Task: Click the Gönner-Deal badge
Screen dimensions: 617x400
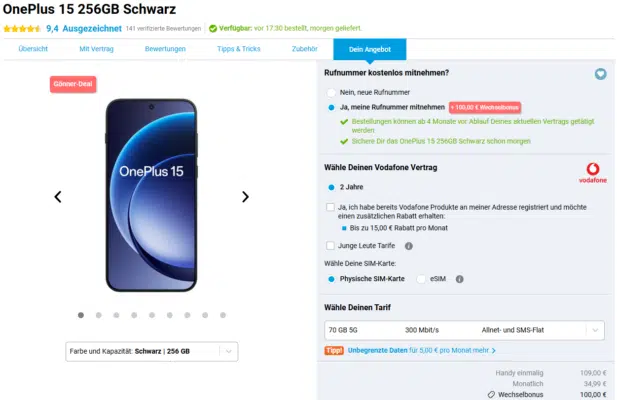Action: coord(72,84)
